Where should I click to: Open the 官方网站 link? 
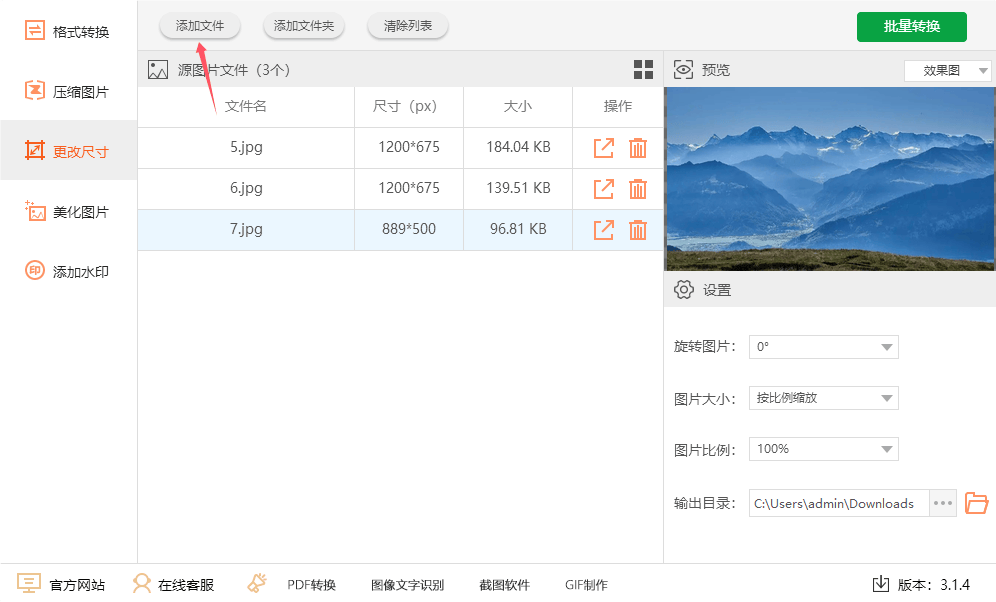click(x=62, y=585)
